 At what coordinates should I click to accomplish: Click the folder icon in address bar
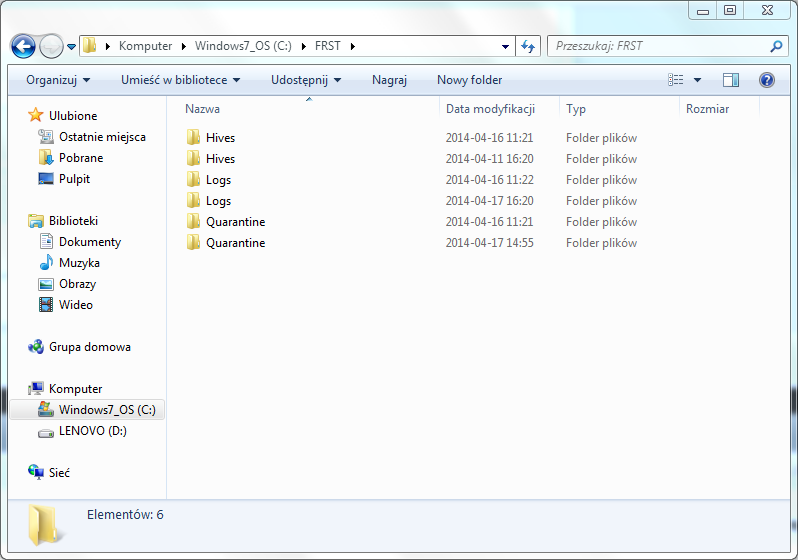[x=90, y=45]
